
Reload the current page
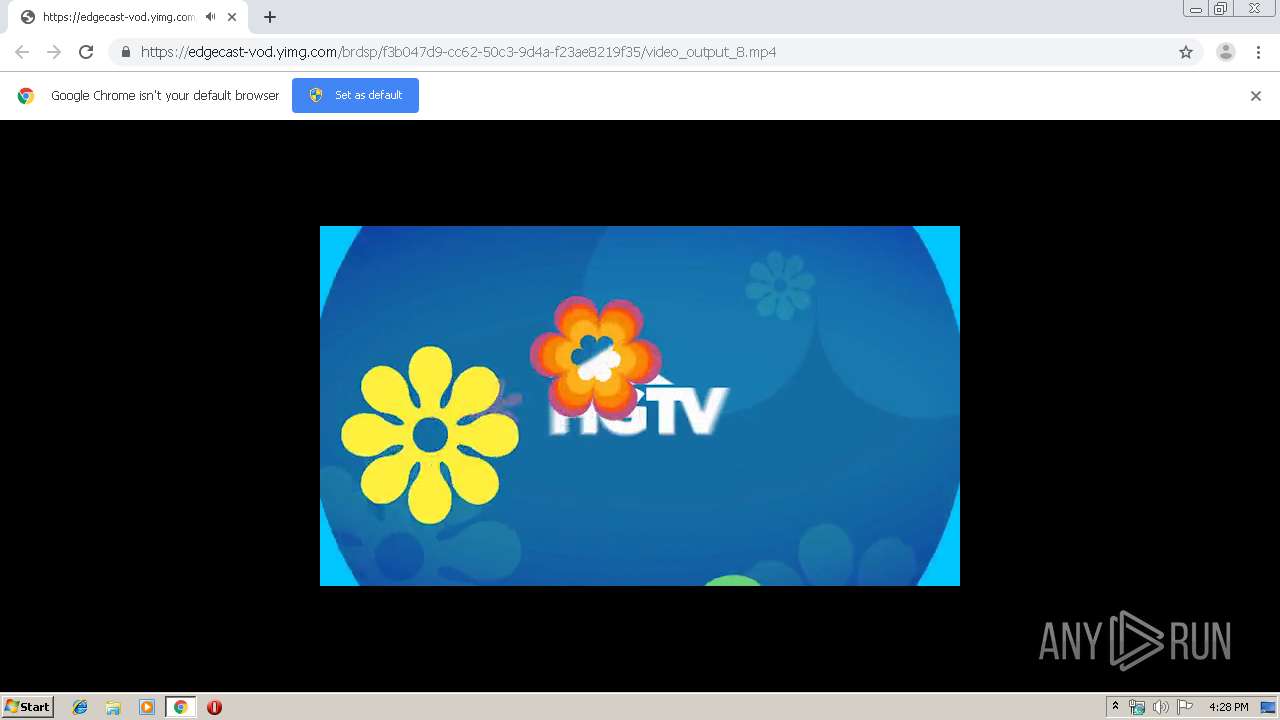[x=86, y=52]
